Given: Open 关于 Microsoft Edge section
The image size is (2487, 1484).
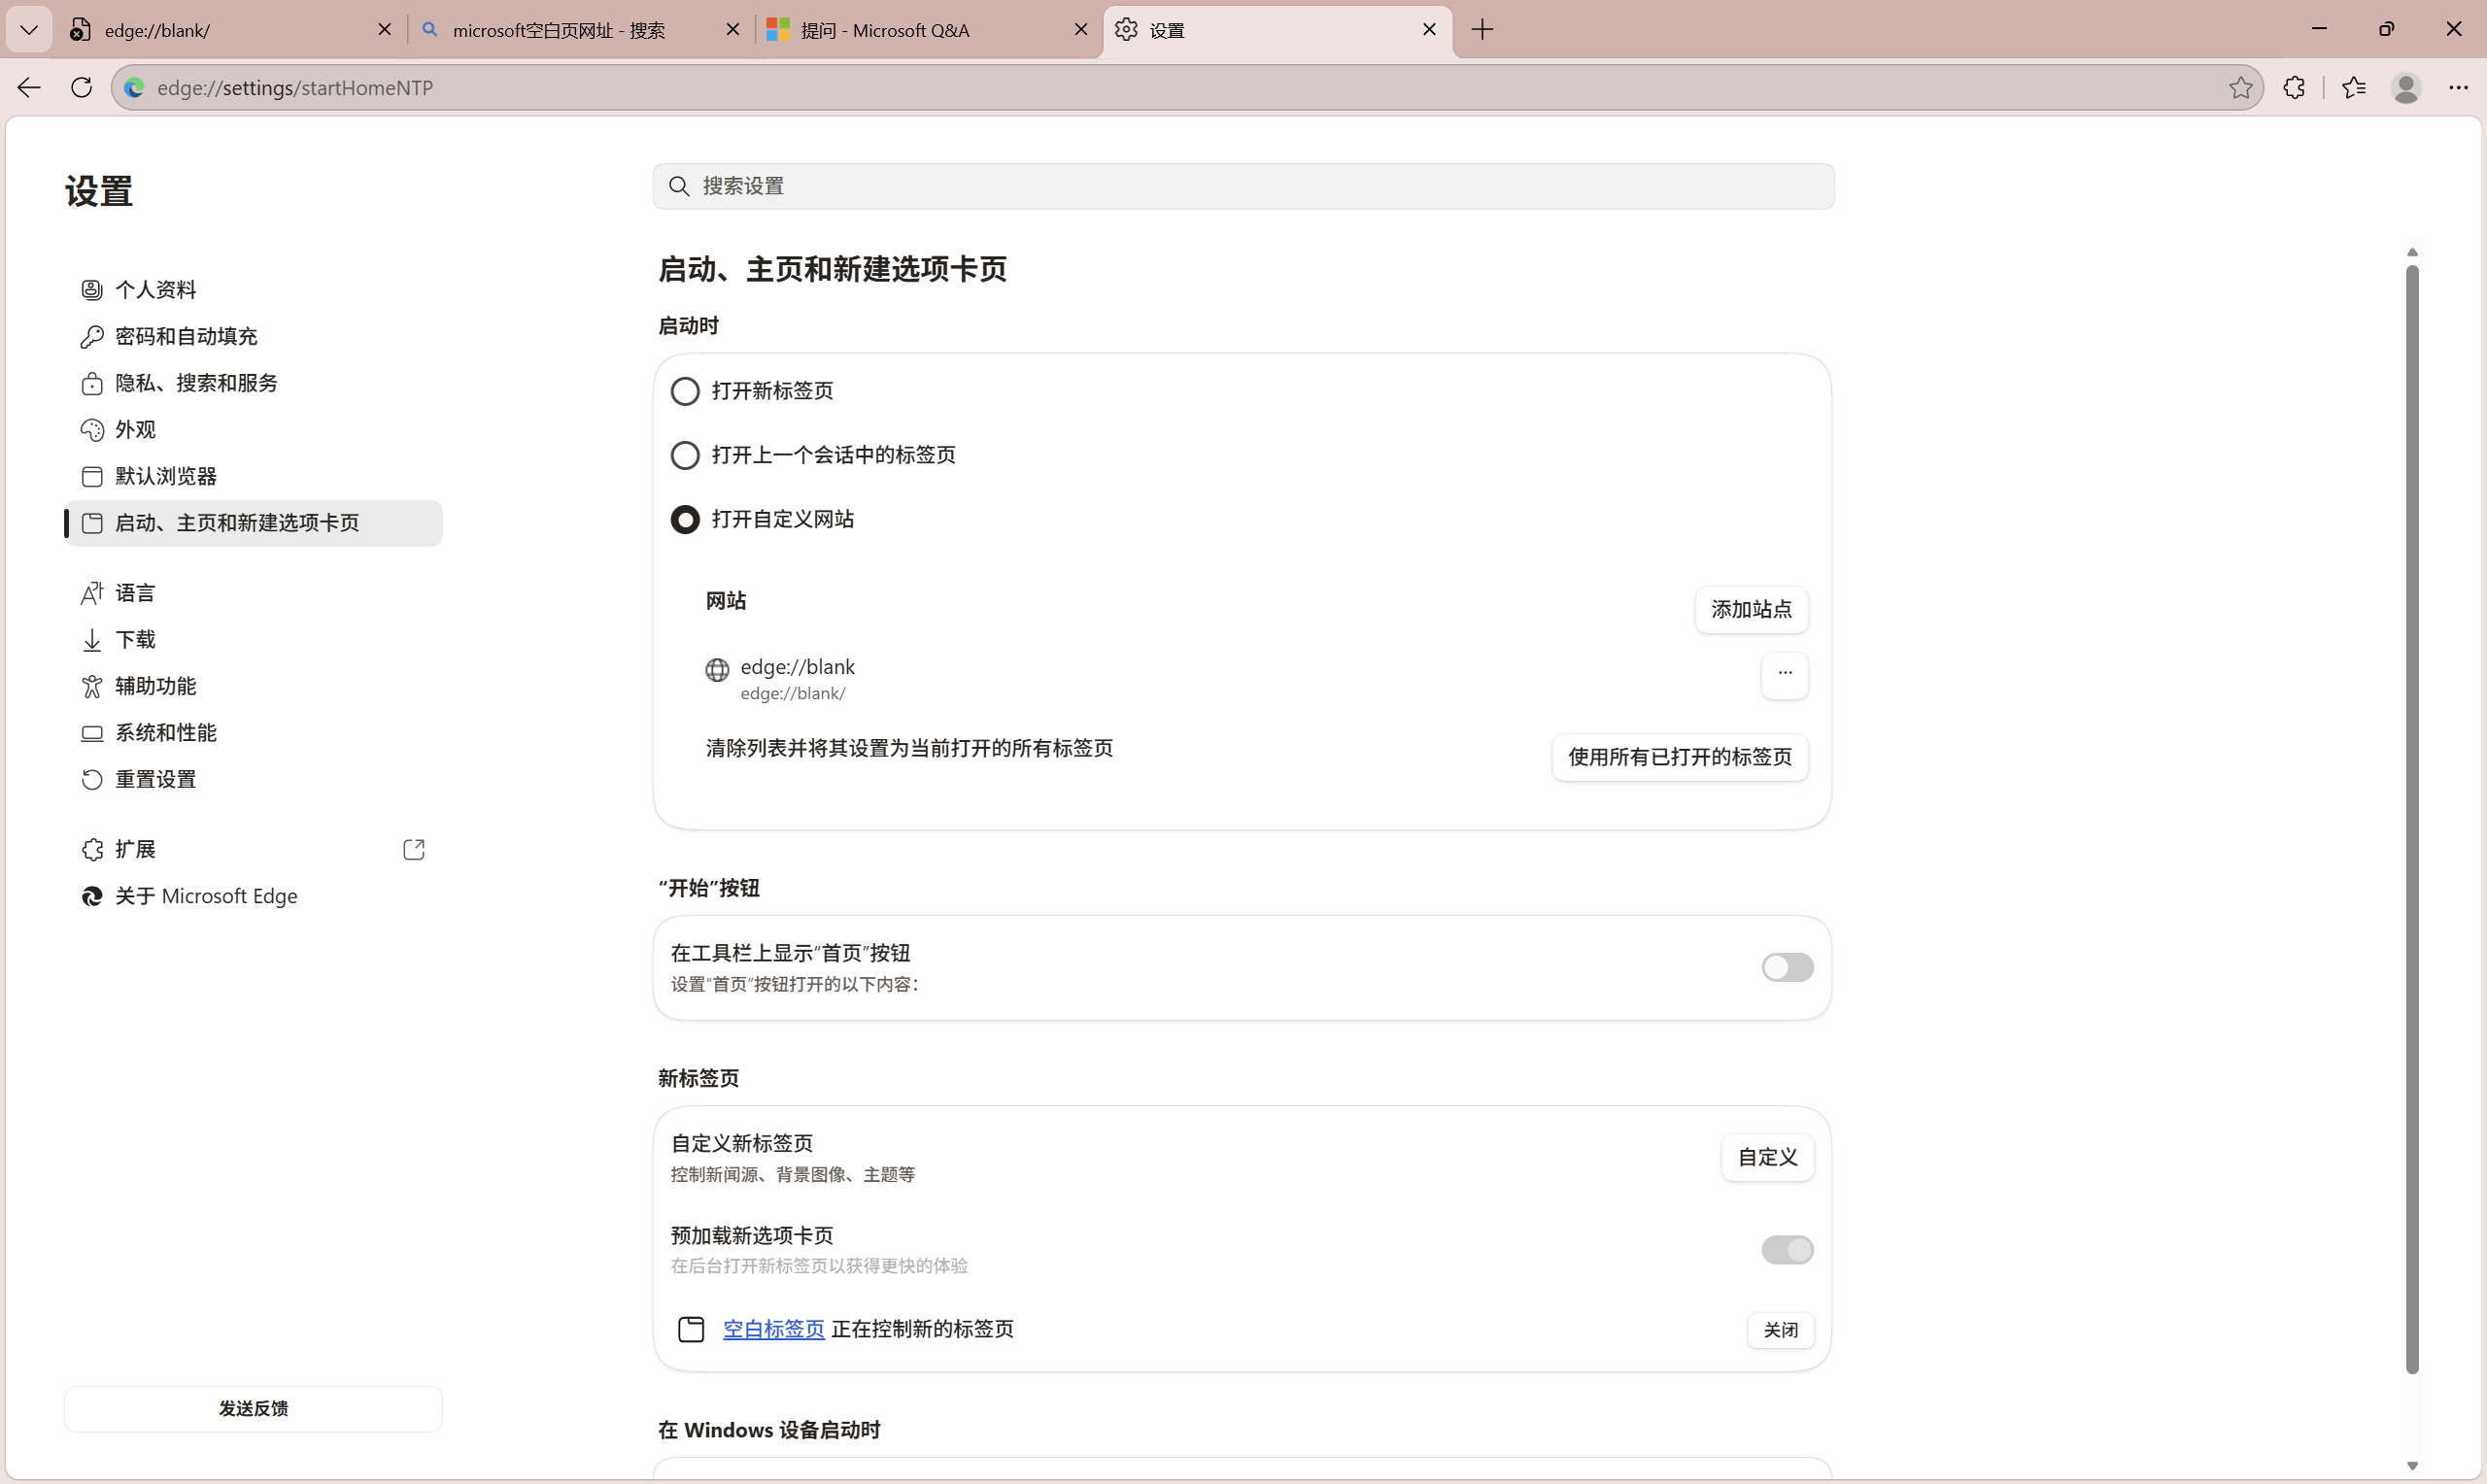Looking at the screenshot, I should [254, 896].
